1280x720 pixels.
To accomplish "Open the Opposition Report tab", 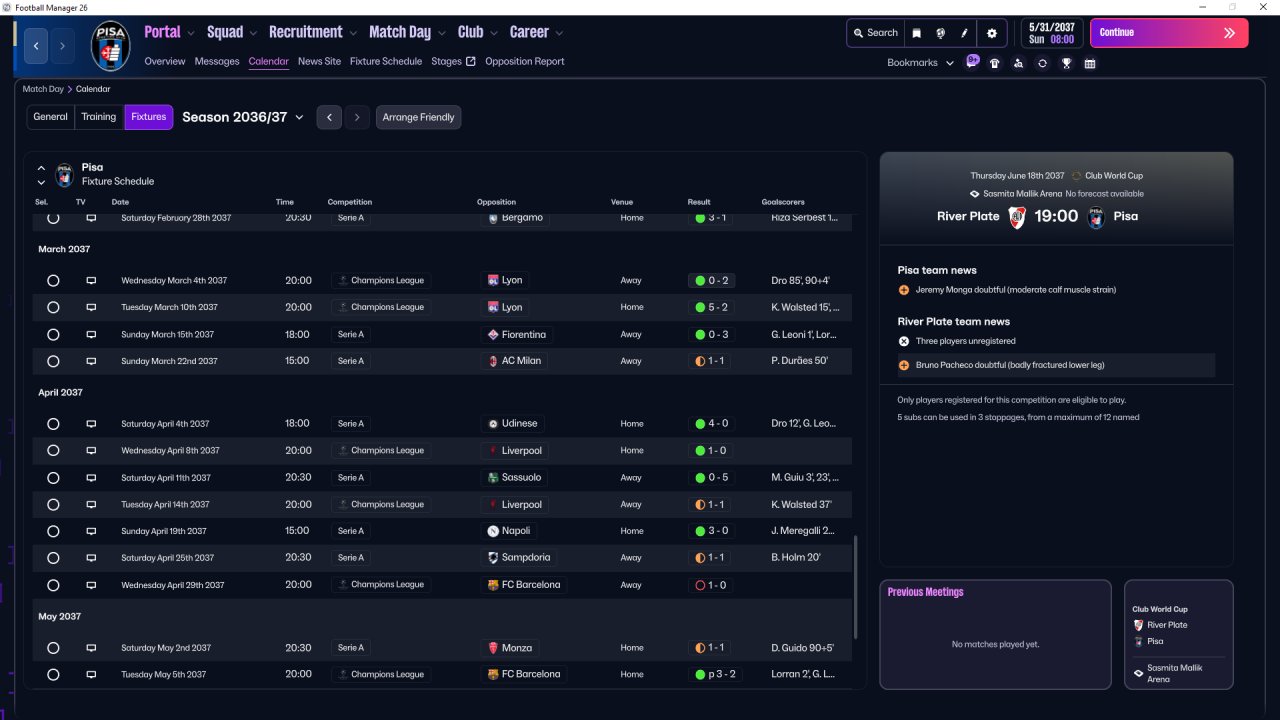I will 525,61.
